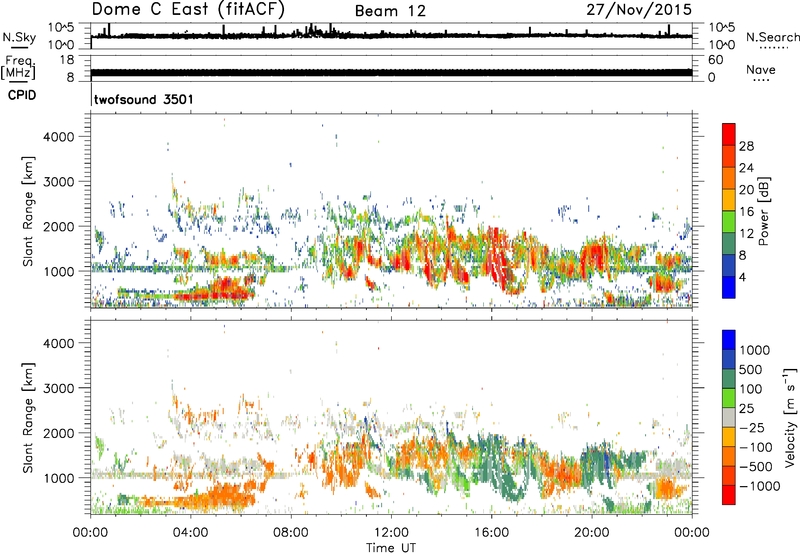This screenshot has height=554, width=800.
Task: Select the 'N.Sky' noise label
Action: 19,37
